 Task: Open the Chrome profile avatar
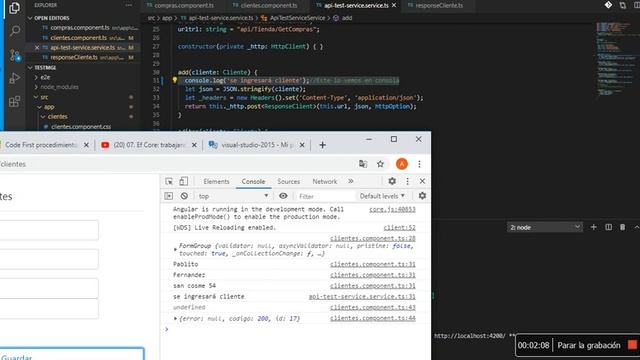[x=402, y=164]
